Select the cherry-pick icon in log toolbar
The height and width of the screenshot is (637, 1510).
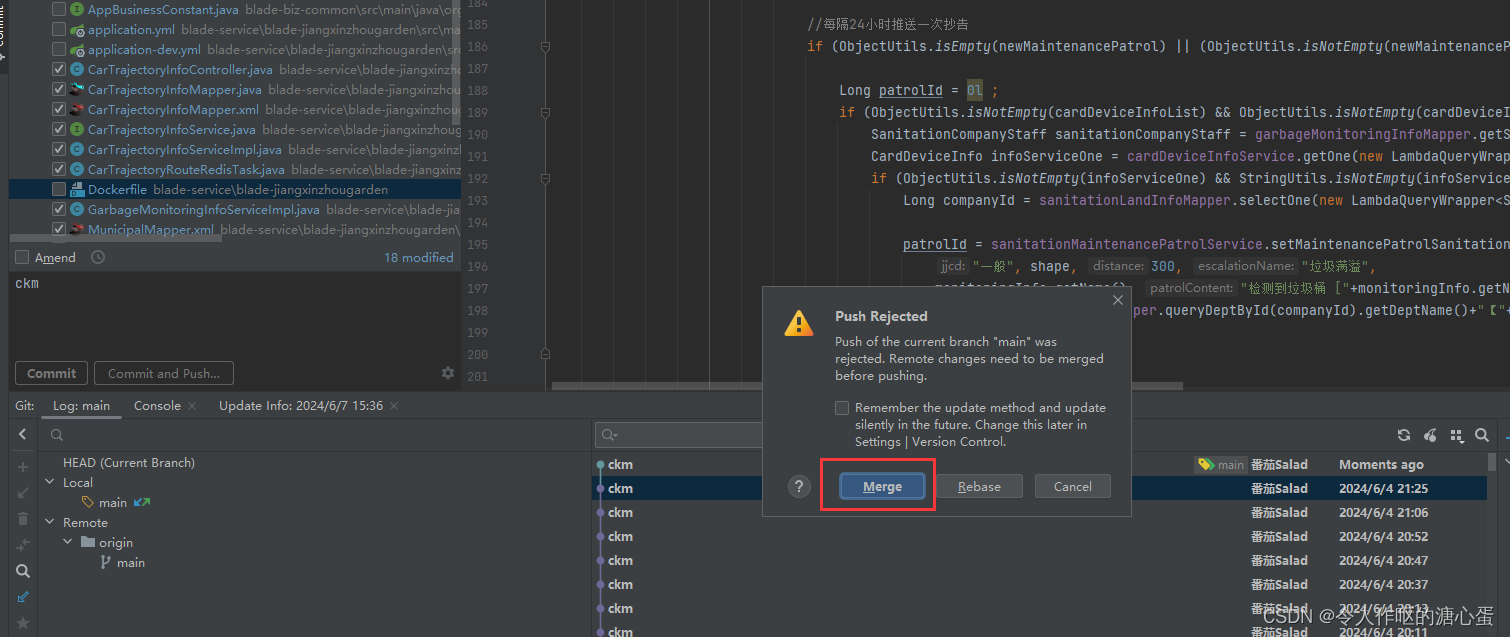click(1430, 435)
